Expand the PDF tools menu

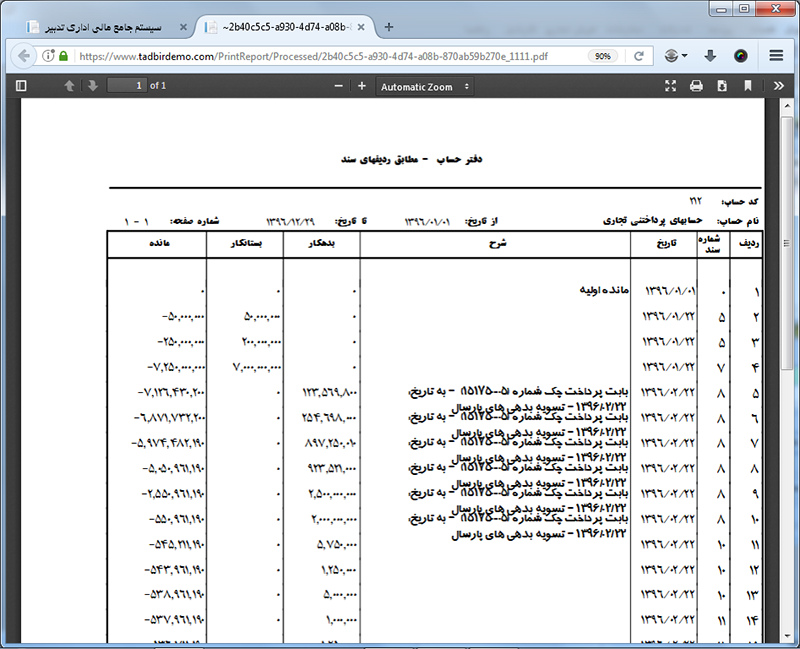779,86
